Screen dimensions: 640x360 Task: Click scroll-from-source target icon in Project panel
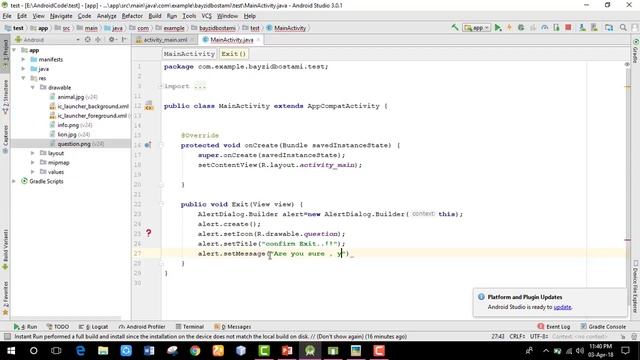(87, 40)
